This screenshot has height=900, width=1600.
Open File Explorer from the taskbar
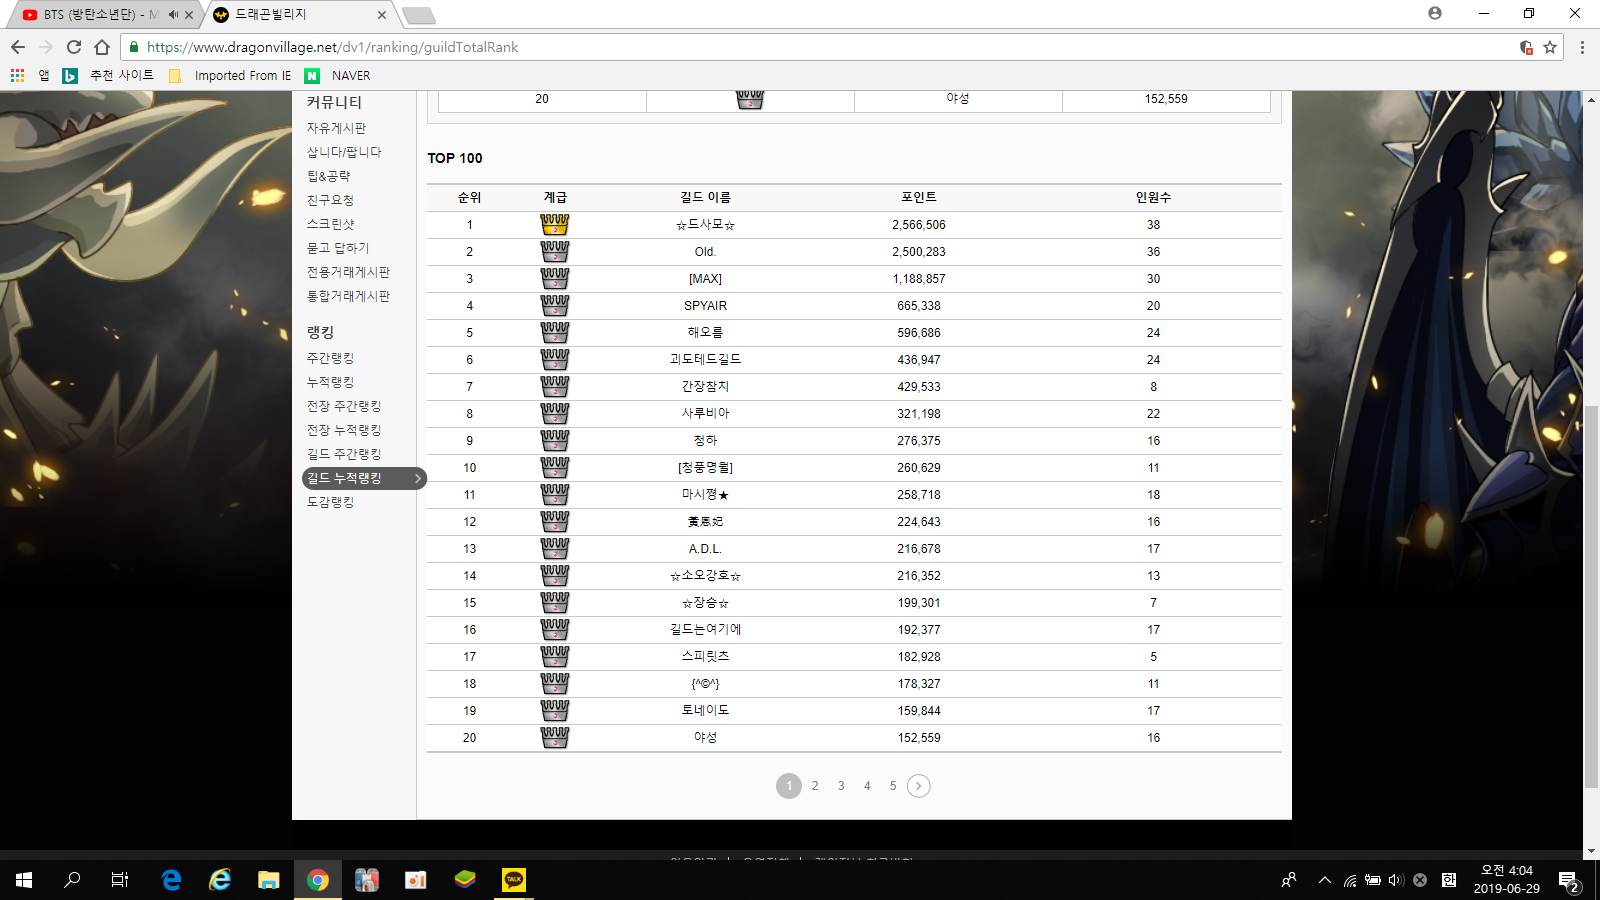(268, 880)
